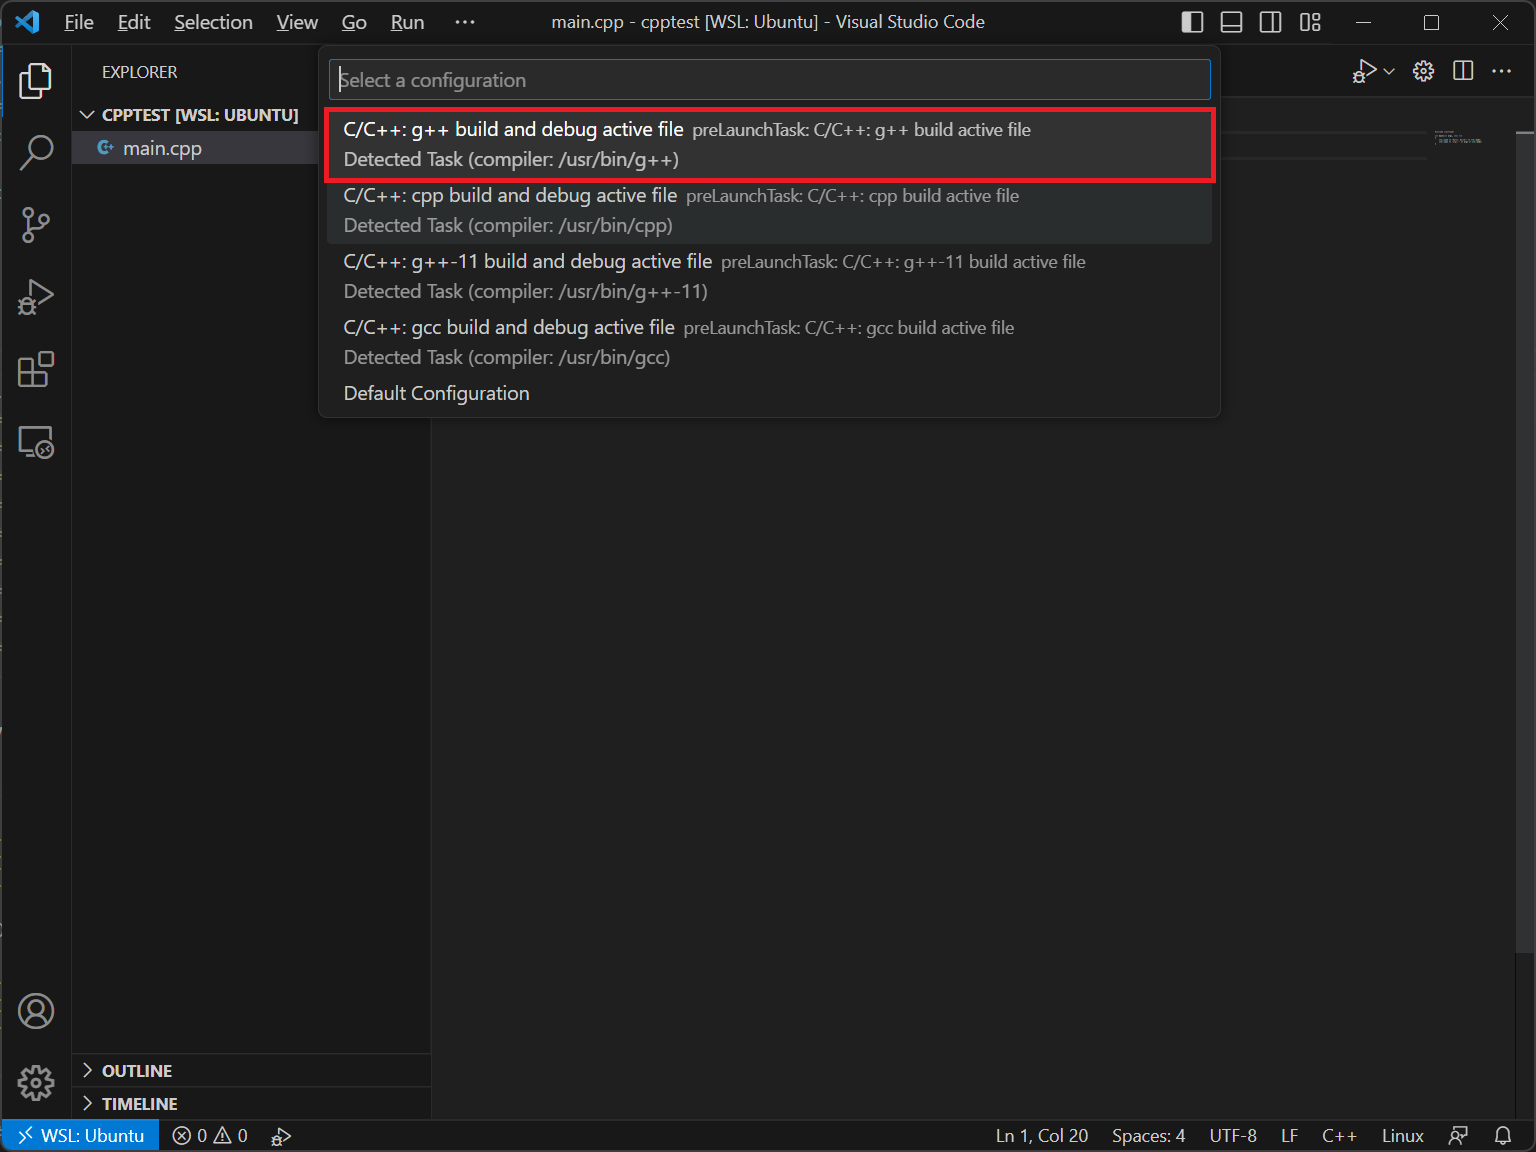Screen dimensions: 1536x1152
Task: Click WSL: Ubuntu remote indicator
Action: coord(81,1136)
